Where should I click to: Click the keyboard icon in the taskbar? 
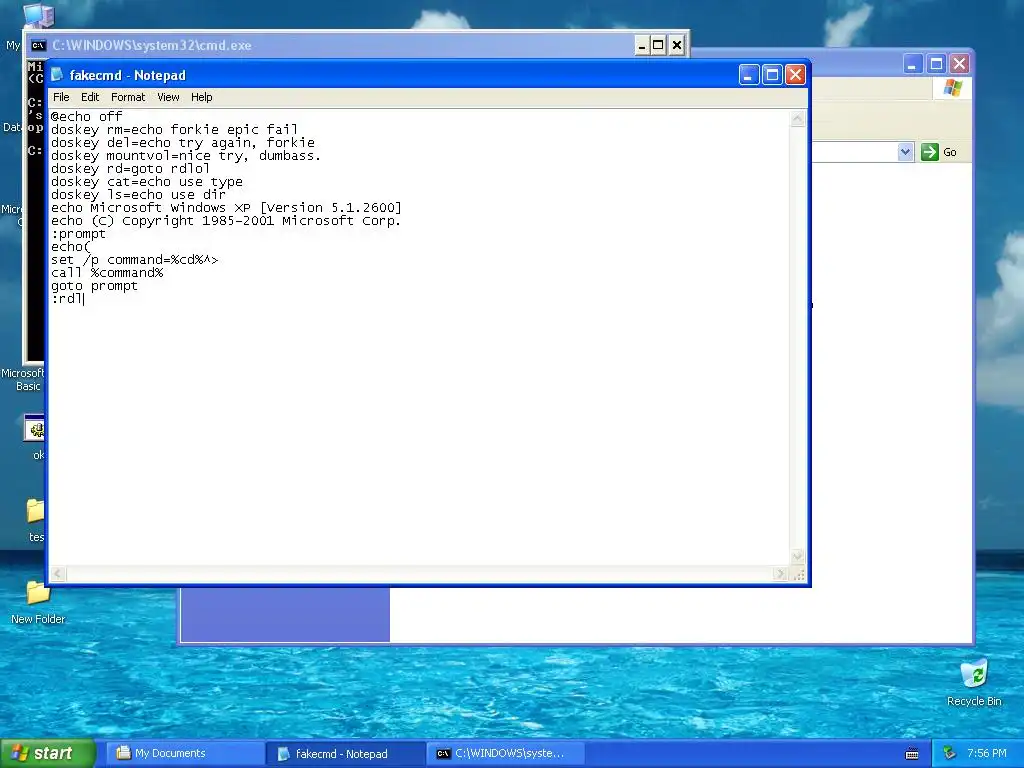click(912, 754)
